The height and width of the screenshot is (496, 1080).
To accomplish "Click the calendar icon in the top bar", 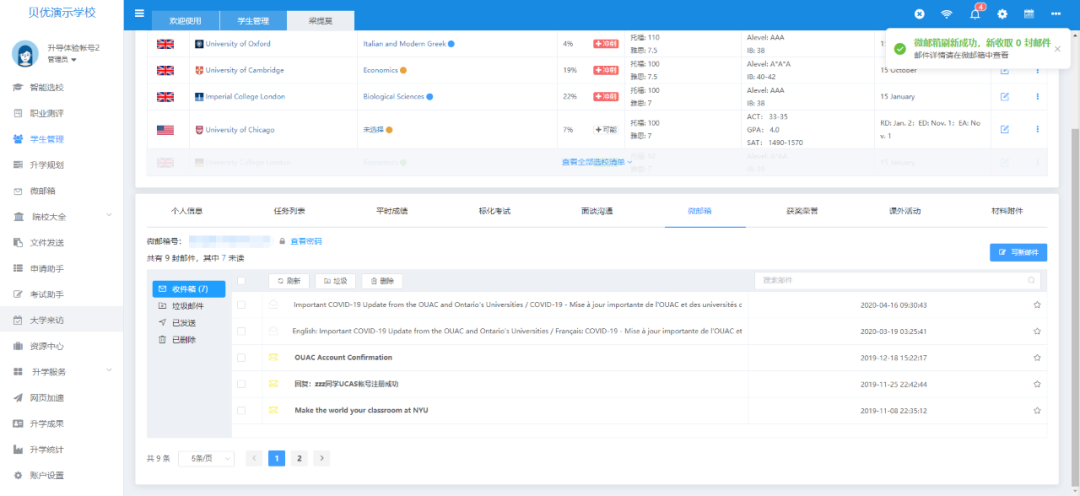I will coord(1029,13).
